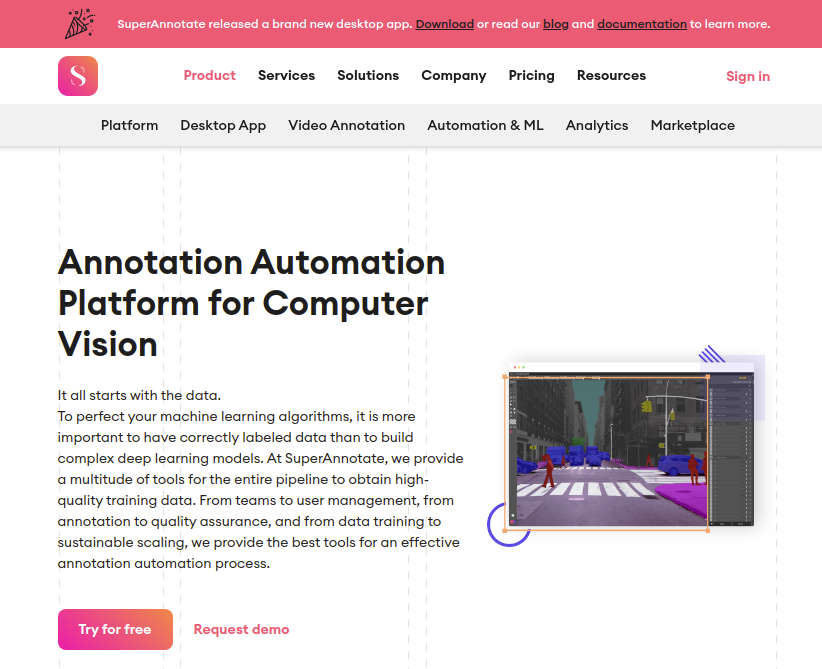822x669 pixels.
Task: Click the text 'It all starts with the data.'
Action: tap(139, 395)
